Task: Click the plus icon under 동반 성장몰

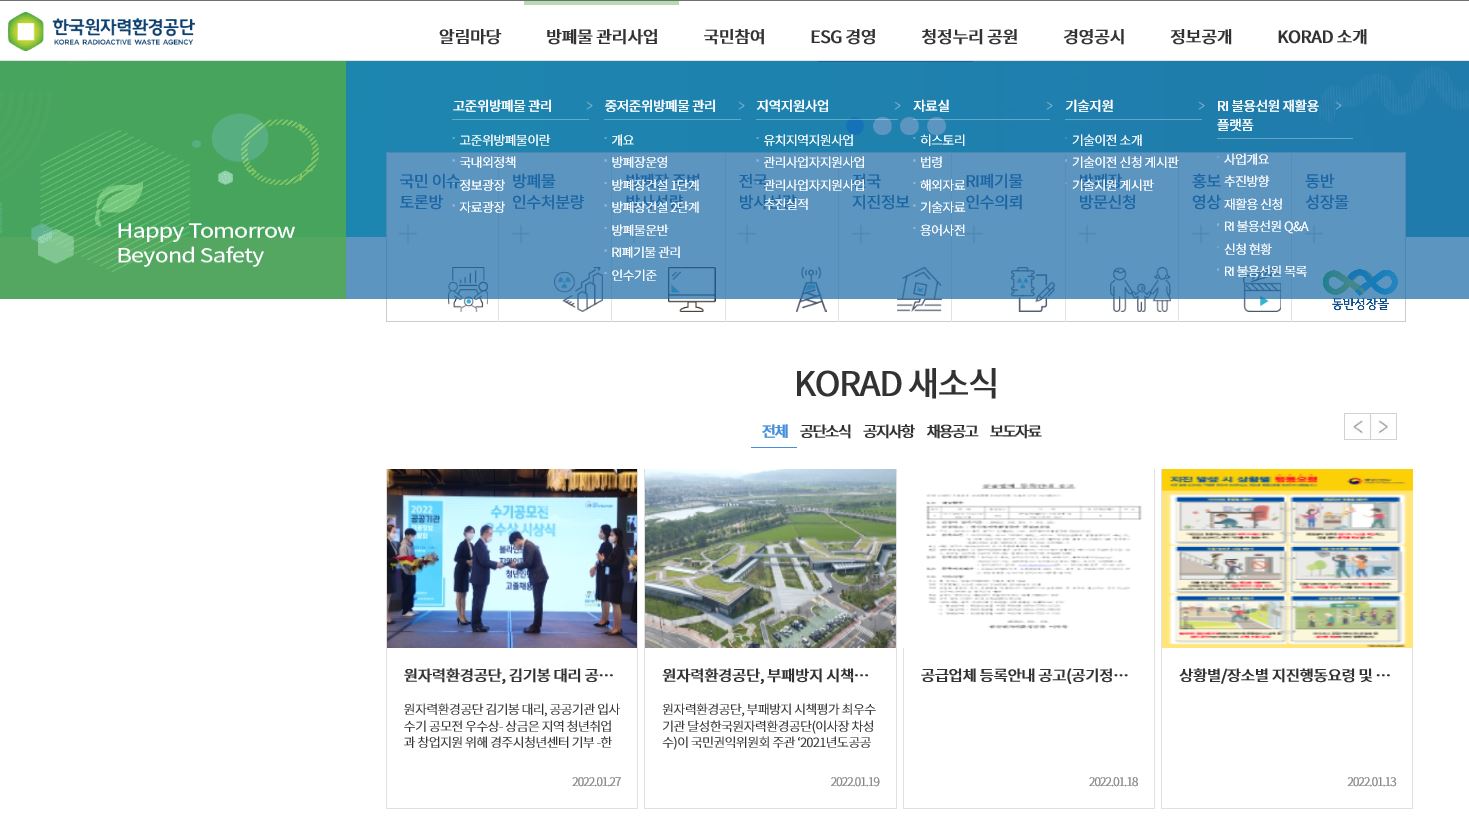Action: (1315, 235)
